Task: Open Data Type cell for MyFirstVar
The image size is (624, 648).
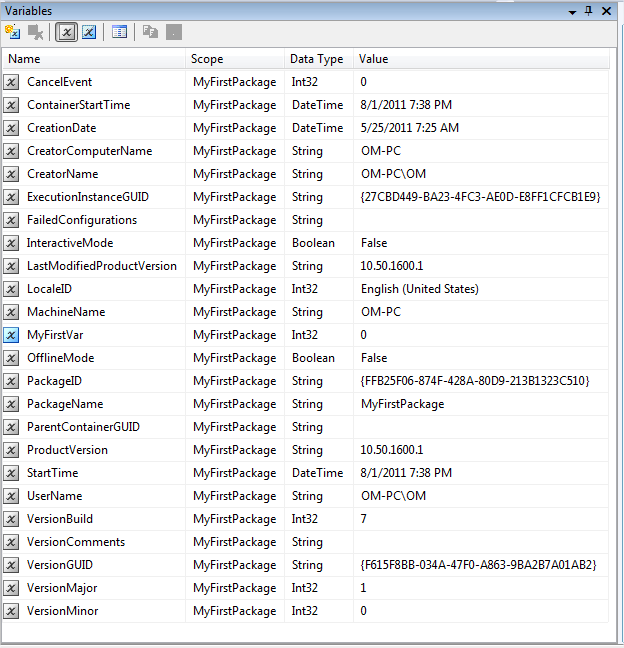Action: tap(318, 335)
